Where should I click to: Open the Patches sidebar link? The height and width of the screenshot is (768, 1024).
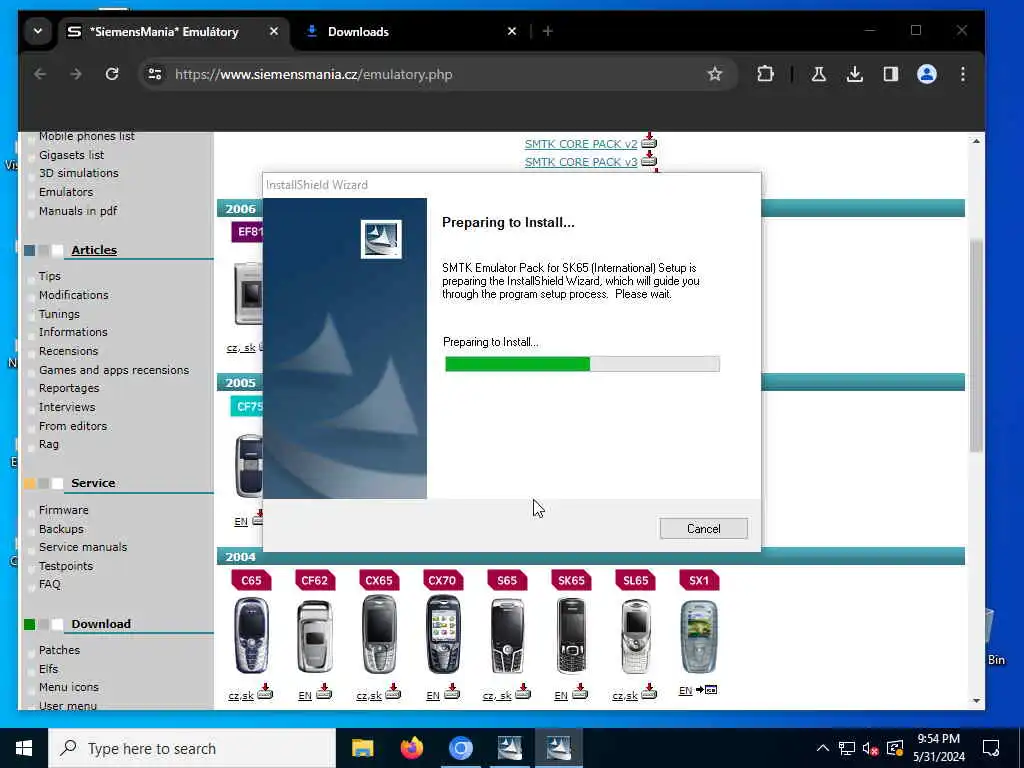(59, 650)
